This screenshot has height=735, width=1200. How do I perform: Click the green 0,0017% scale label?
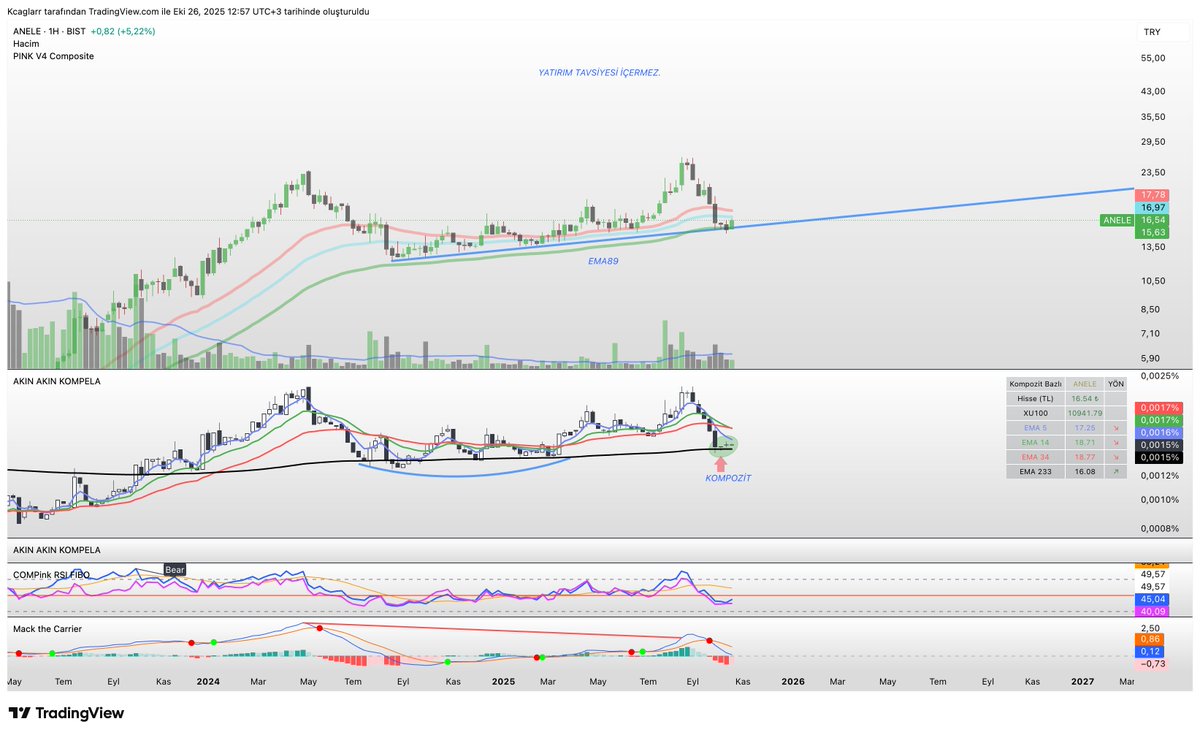coord(1158,420)
